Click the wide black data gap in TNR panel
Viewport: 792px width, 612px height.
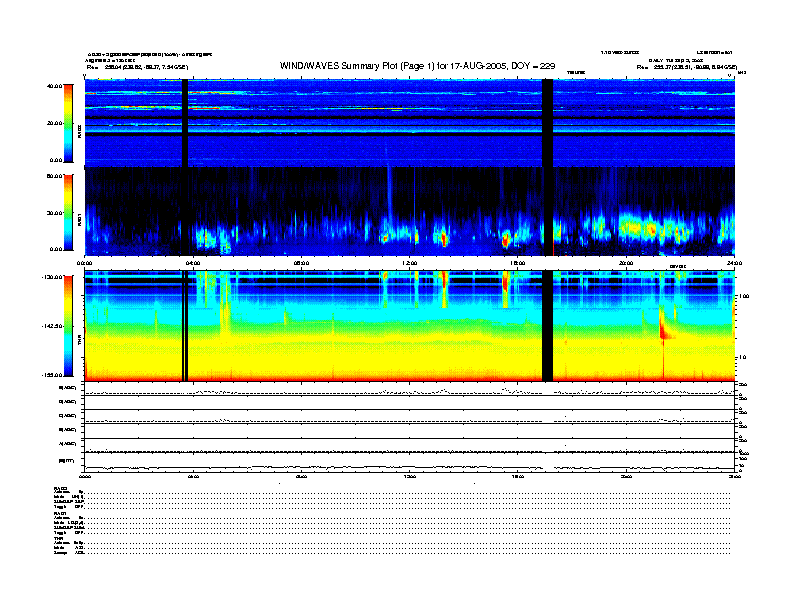pyautogui.click(x=548, y=326)
